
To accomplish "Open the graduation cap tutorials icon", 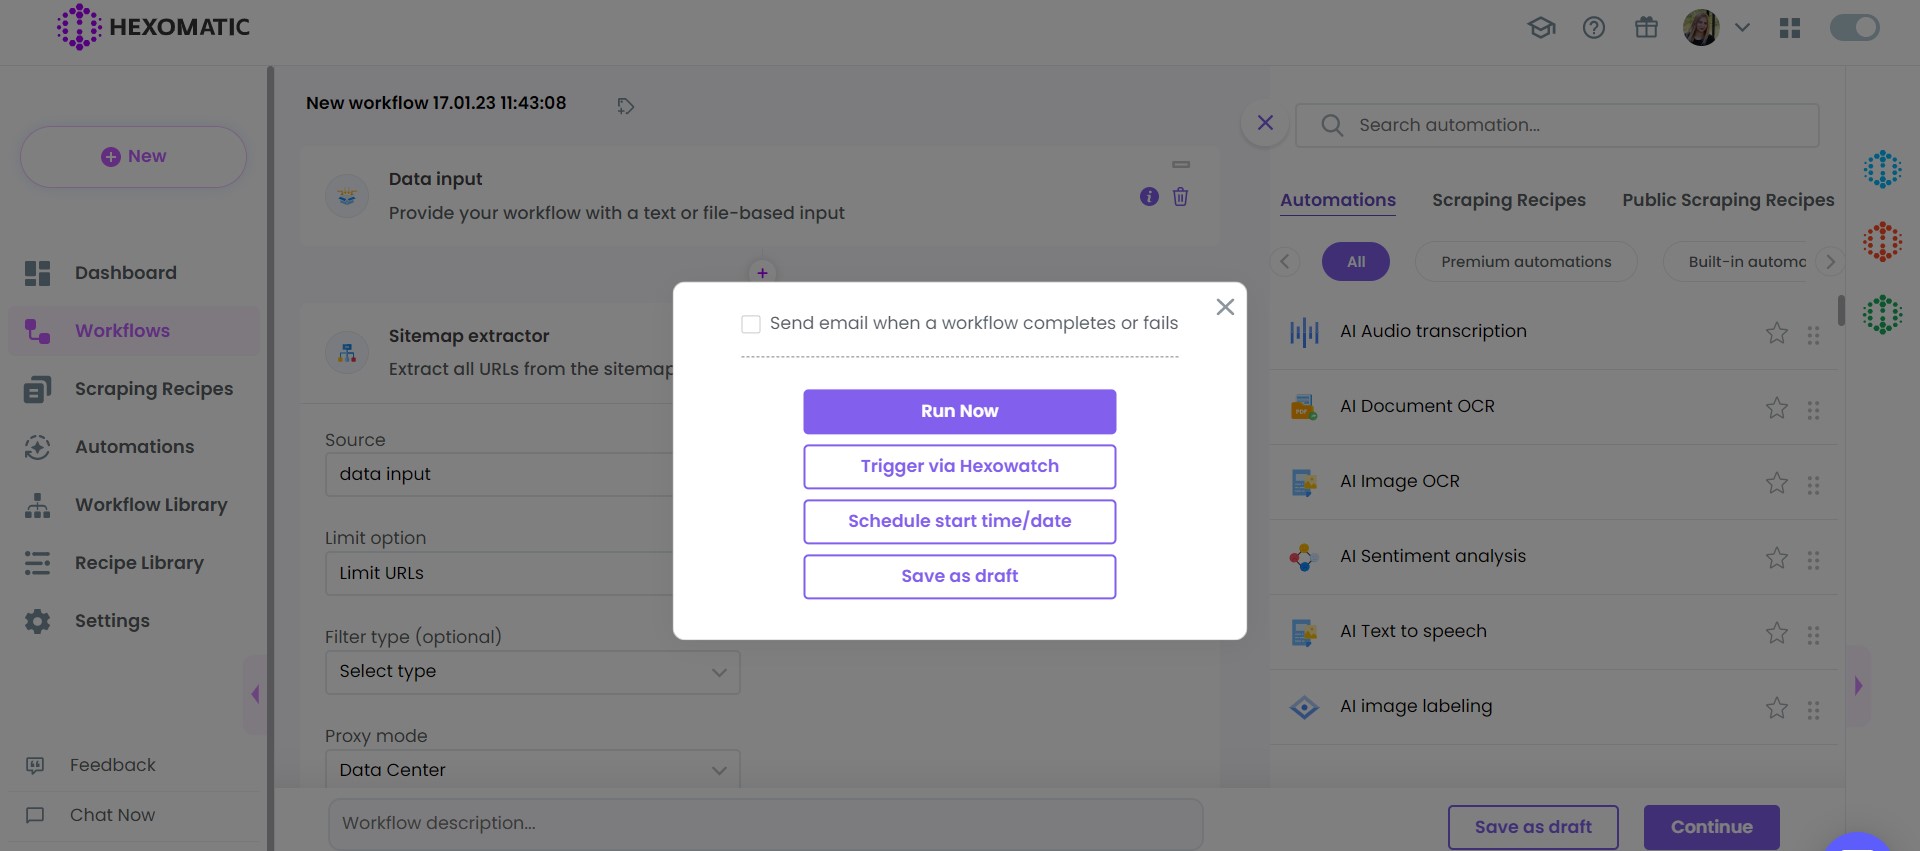I will 1541,28.
